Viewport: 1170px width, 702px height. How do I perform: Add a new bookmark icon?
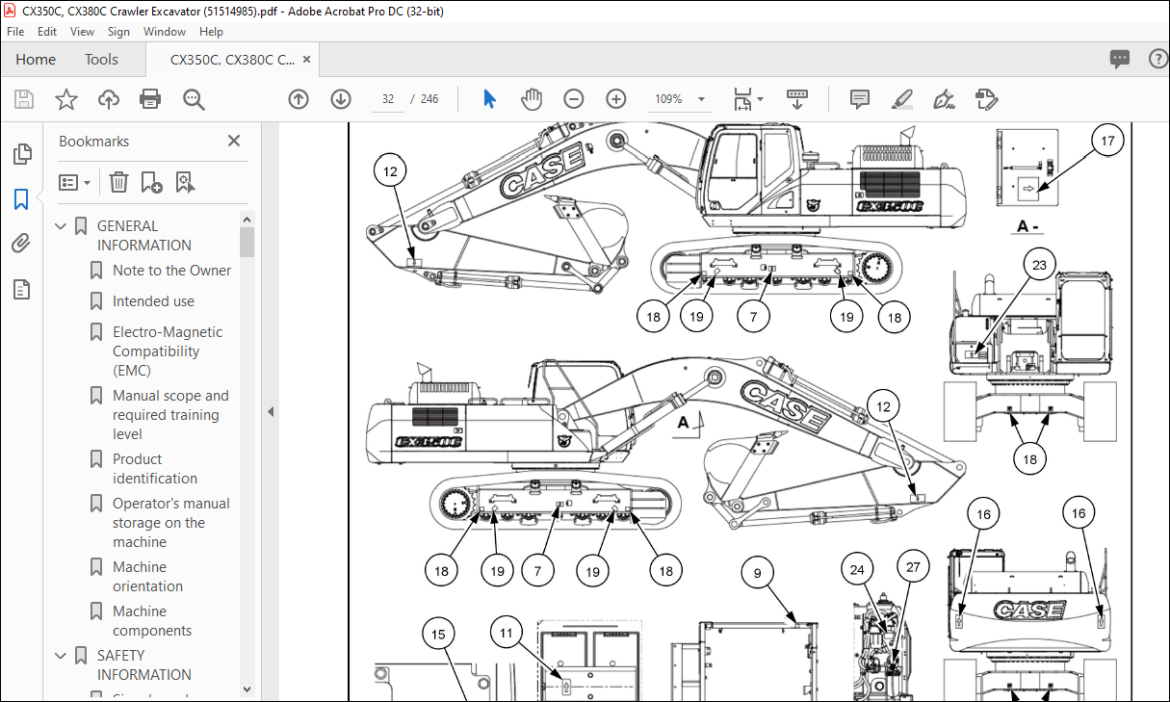click(x=151, y=182)
